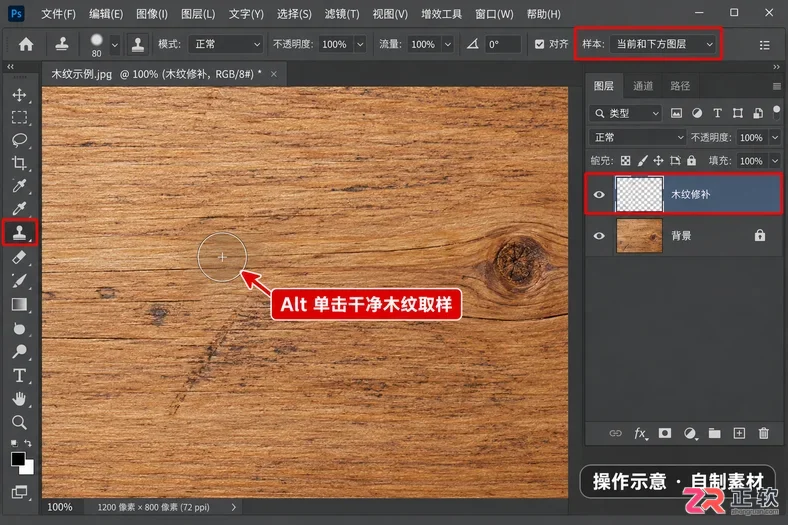Filter layers by pixel type

point(676,113)
